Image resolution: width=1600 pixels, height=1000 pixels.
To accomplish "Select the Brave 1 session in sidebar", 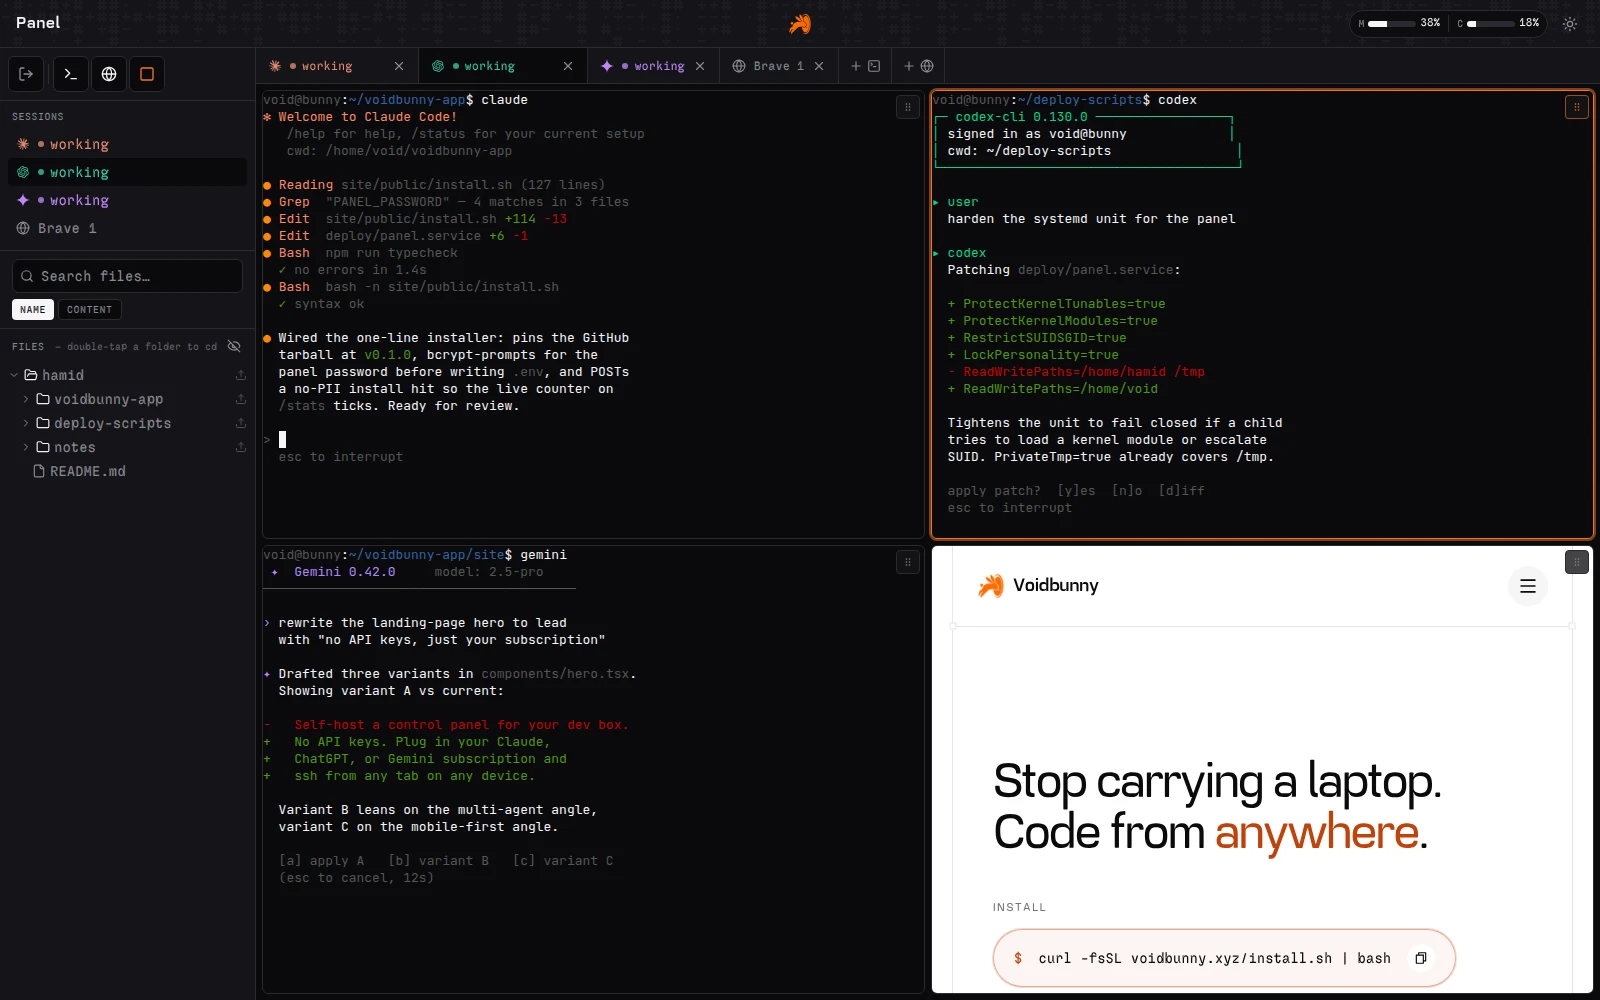I will point(127,228).
